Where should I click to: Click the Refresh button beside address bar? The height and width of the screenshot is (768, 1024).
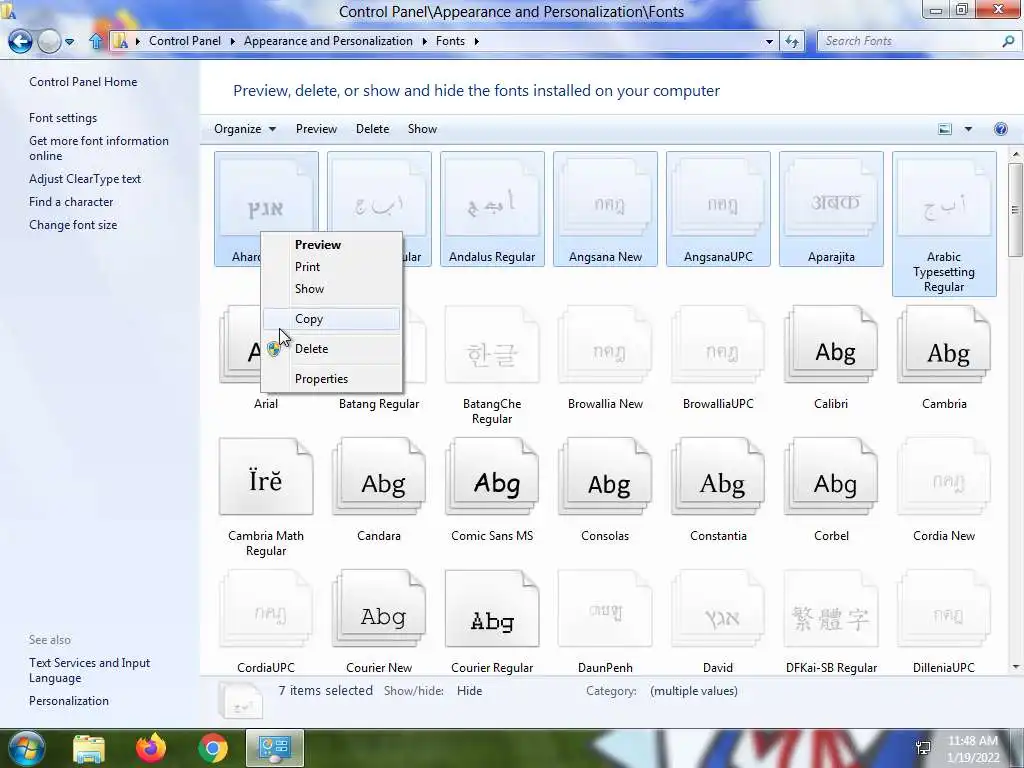pos(792,41)
